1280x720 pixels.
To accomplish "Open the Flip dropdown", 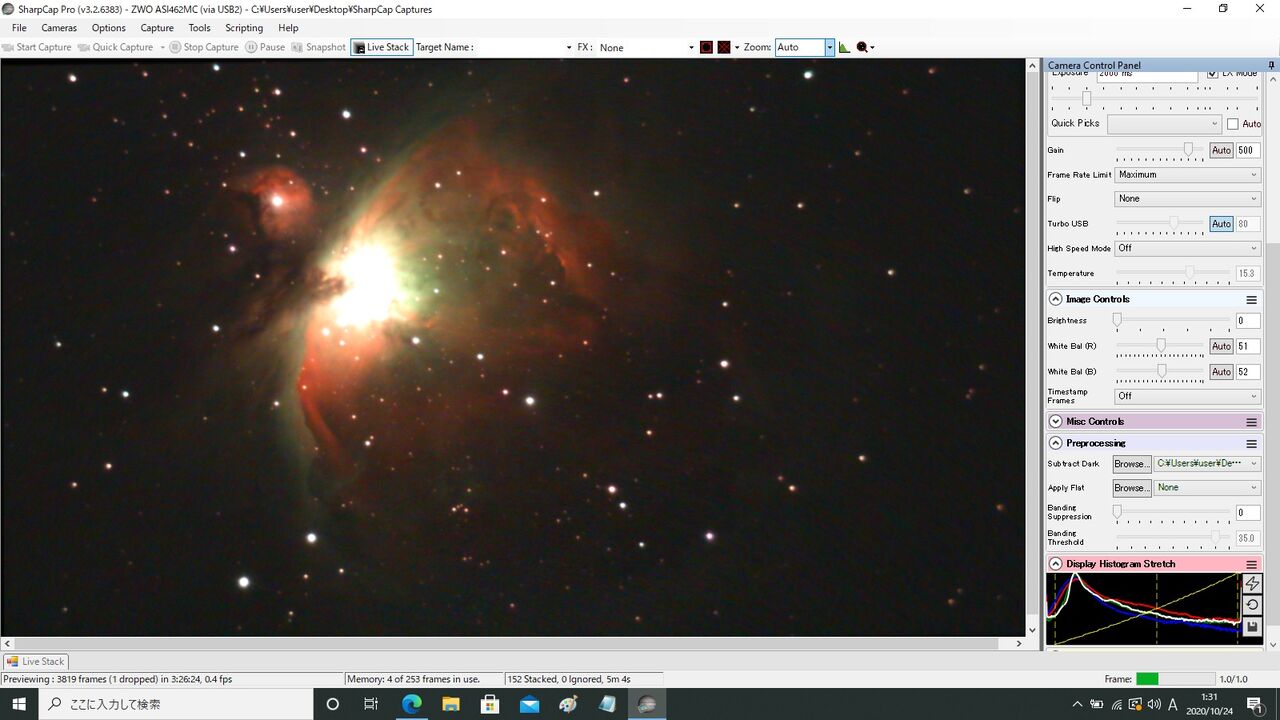I will click(1188, 199).
